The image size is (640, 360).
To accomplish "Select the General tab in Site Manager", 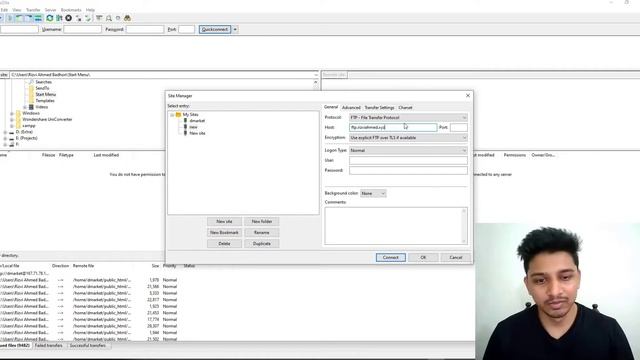I will pyautogui.click(x=331, y=107).
